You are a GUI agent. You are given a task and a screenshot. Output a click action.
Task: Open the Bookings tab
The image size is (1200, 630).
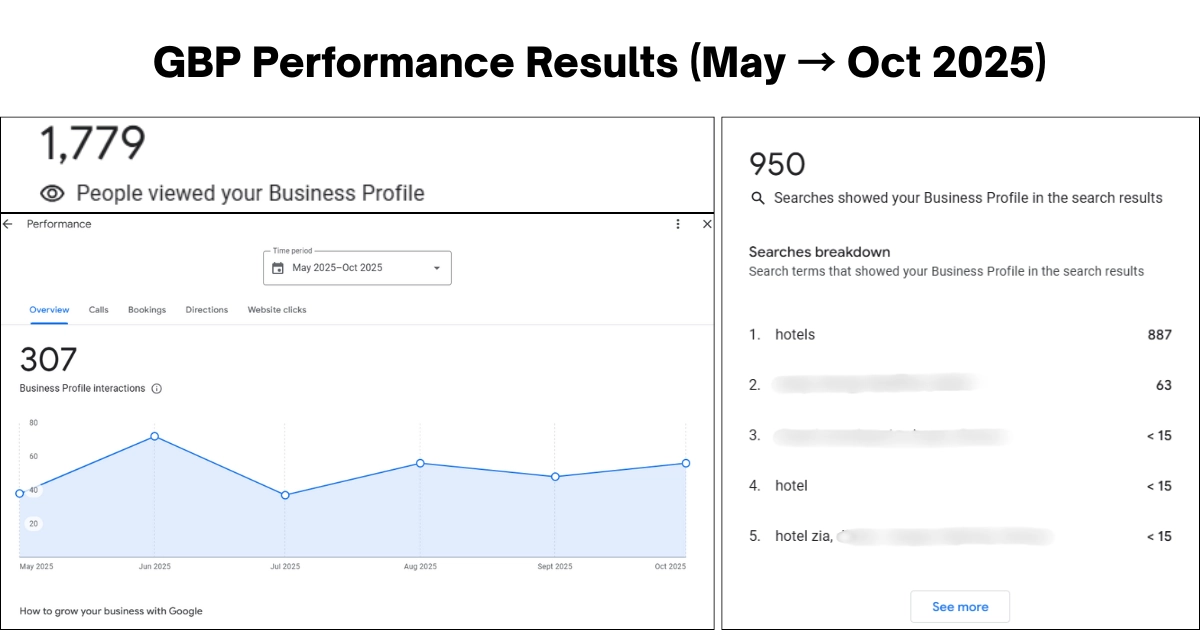pyautogui.click(x=146, y=310)
